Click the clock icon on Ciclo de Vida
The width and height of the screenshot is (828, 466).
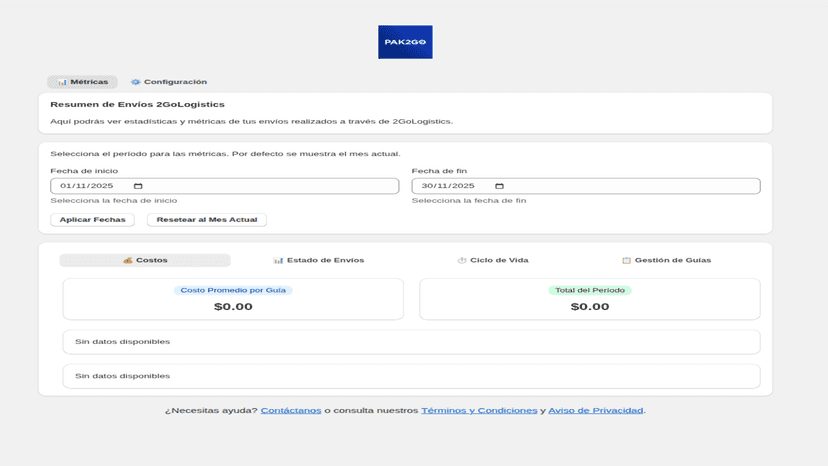tap(462, 260)
